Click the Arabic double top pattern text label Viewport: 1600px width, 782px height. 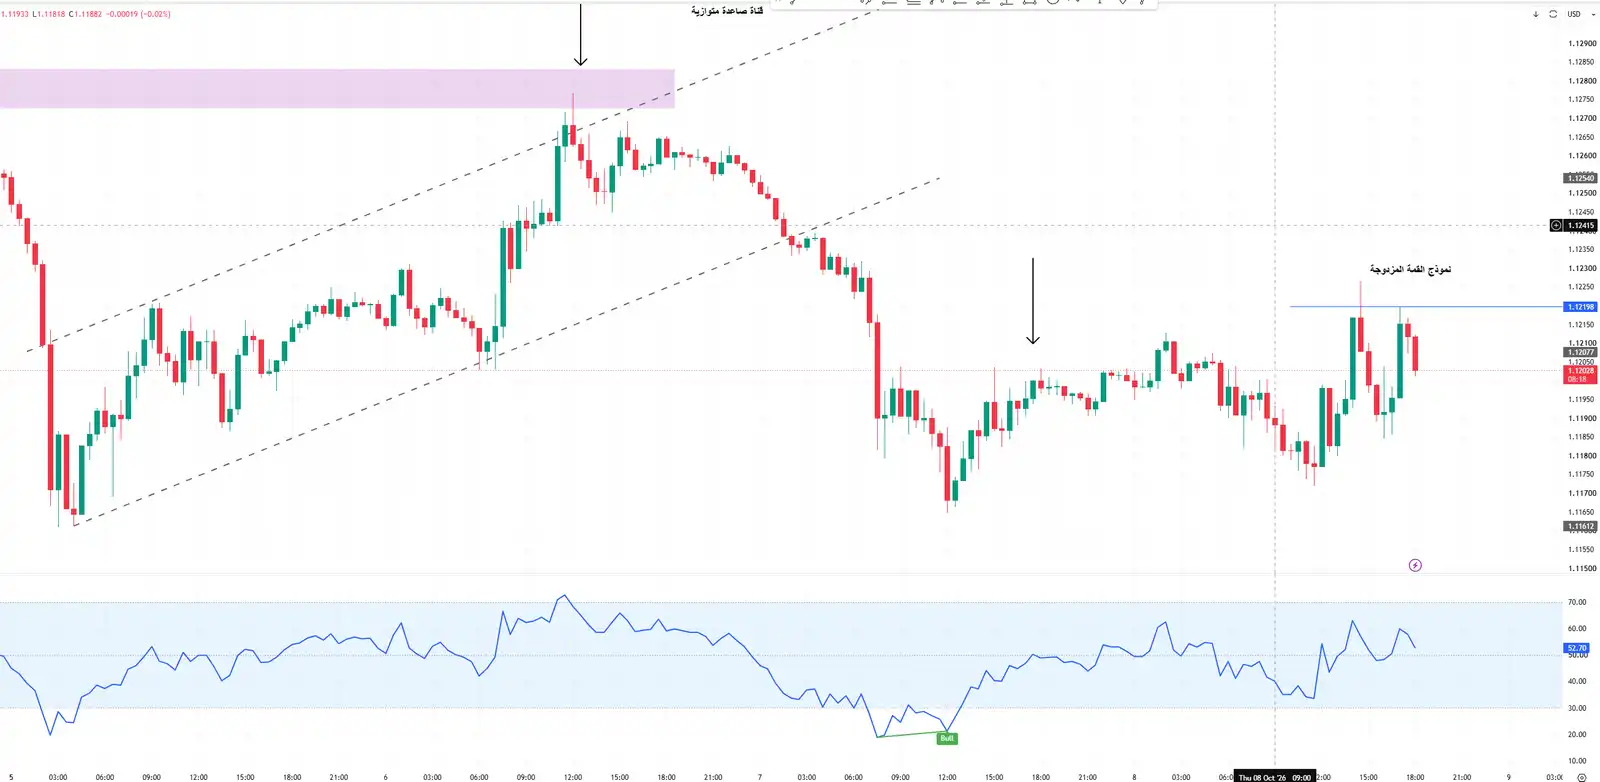[x=1410, y=270]
